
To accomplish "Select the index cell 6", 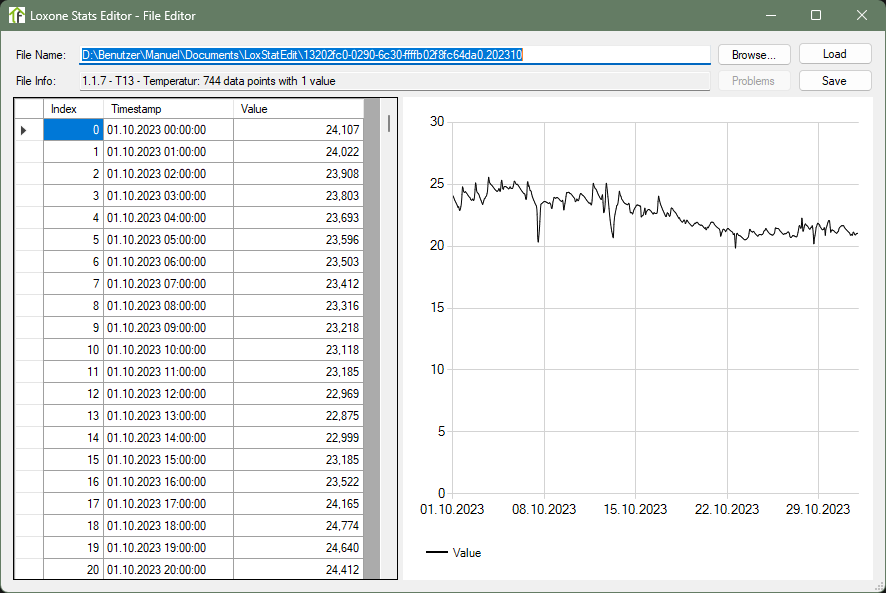I will (x=73, y=262).
